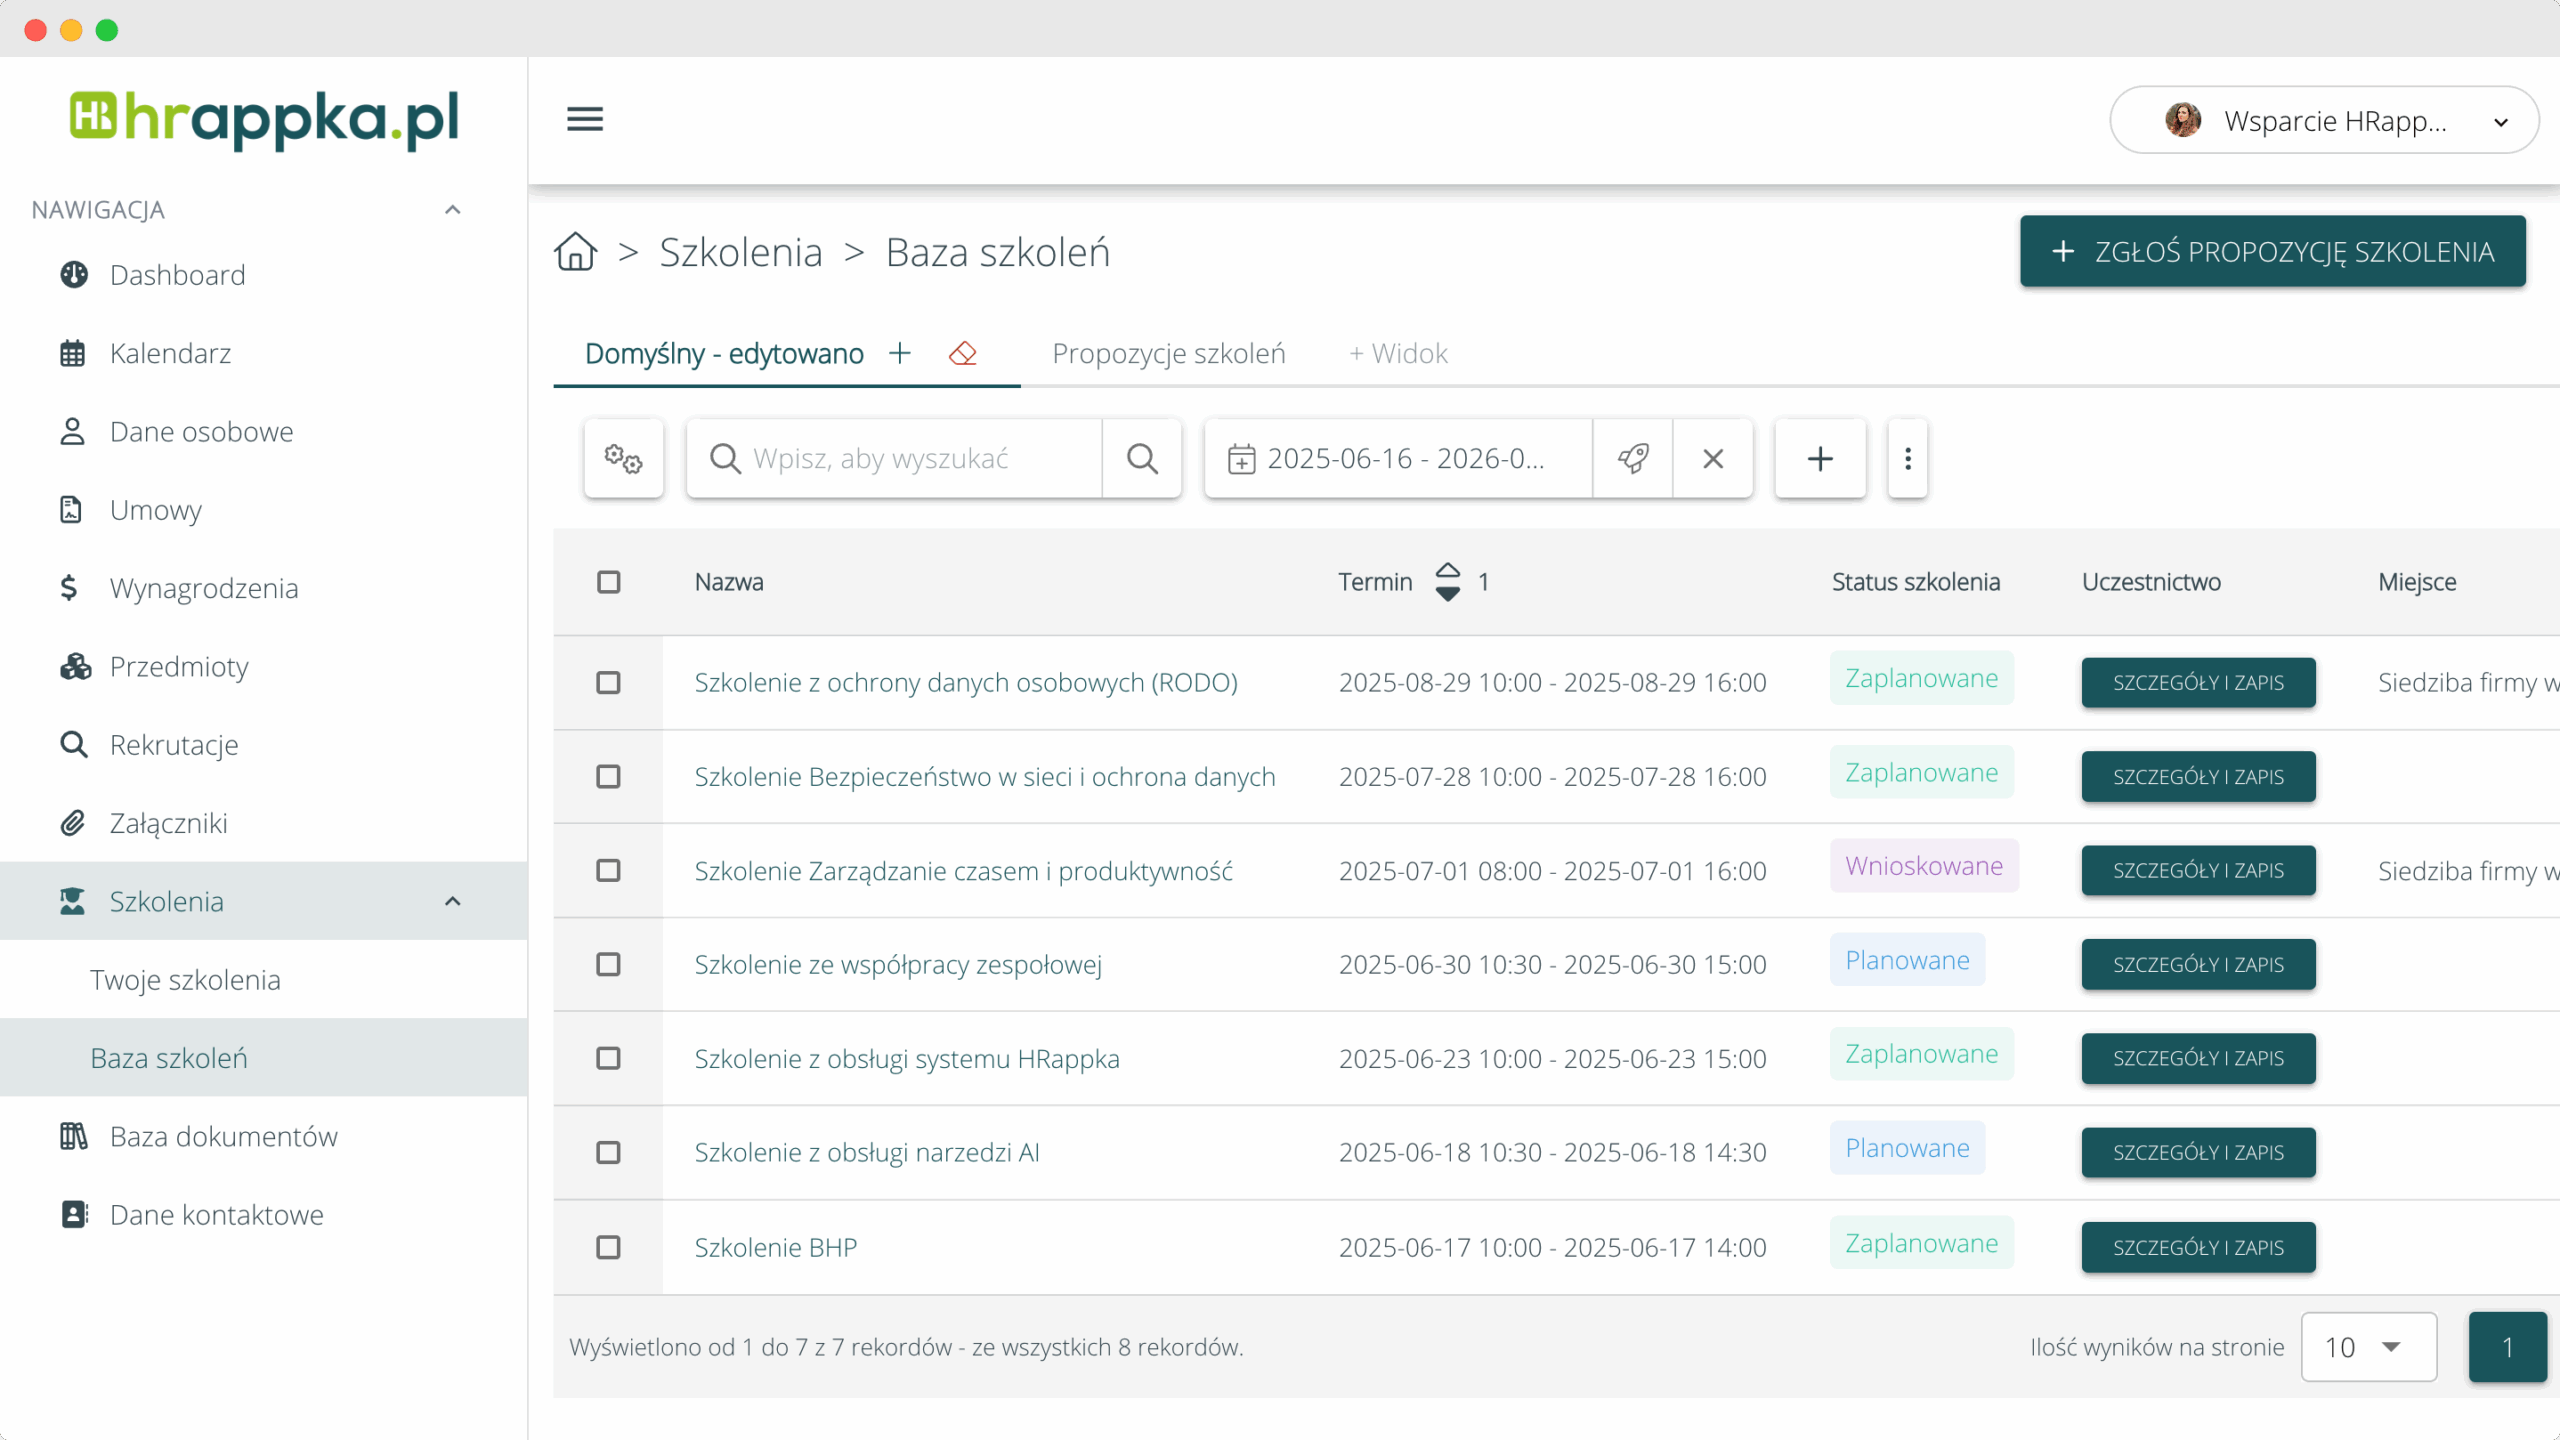Toggle the select-all header checkbox
The width and height of the screenshot is (2560, 1440).
coord(608,582)
